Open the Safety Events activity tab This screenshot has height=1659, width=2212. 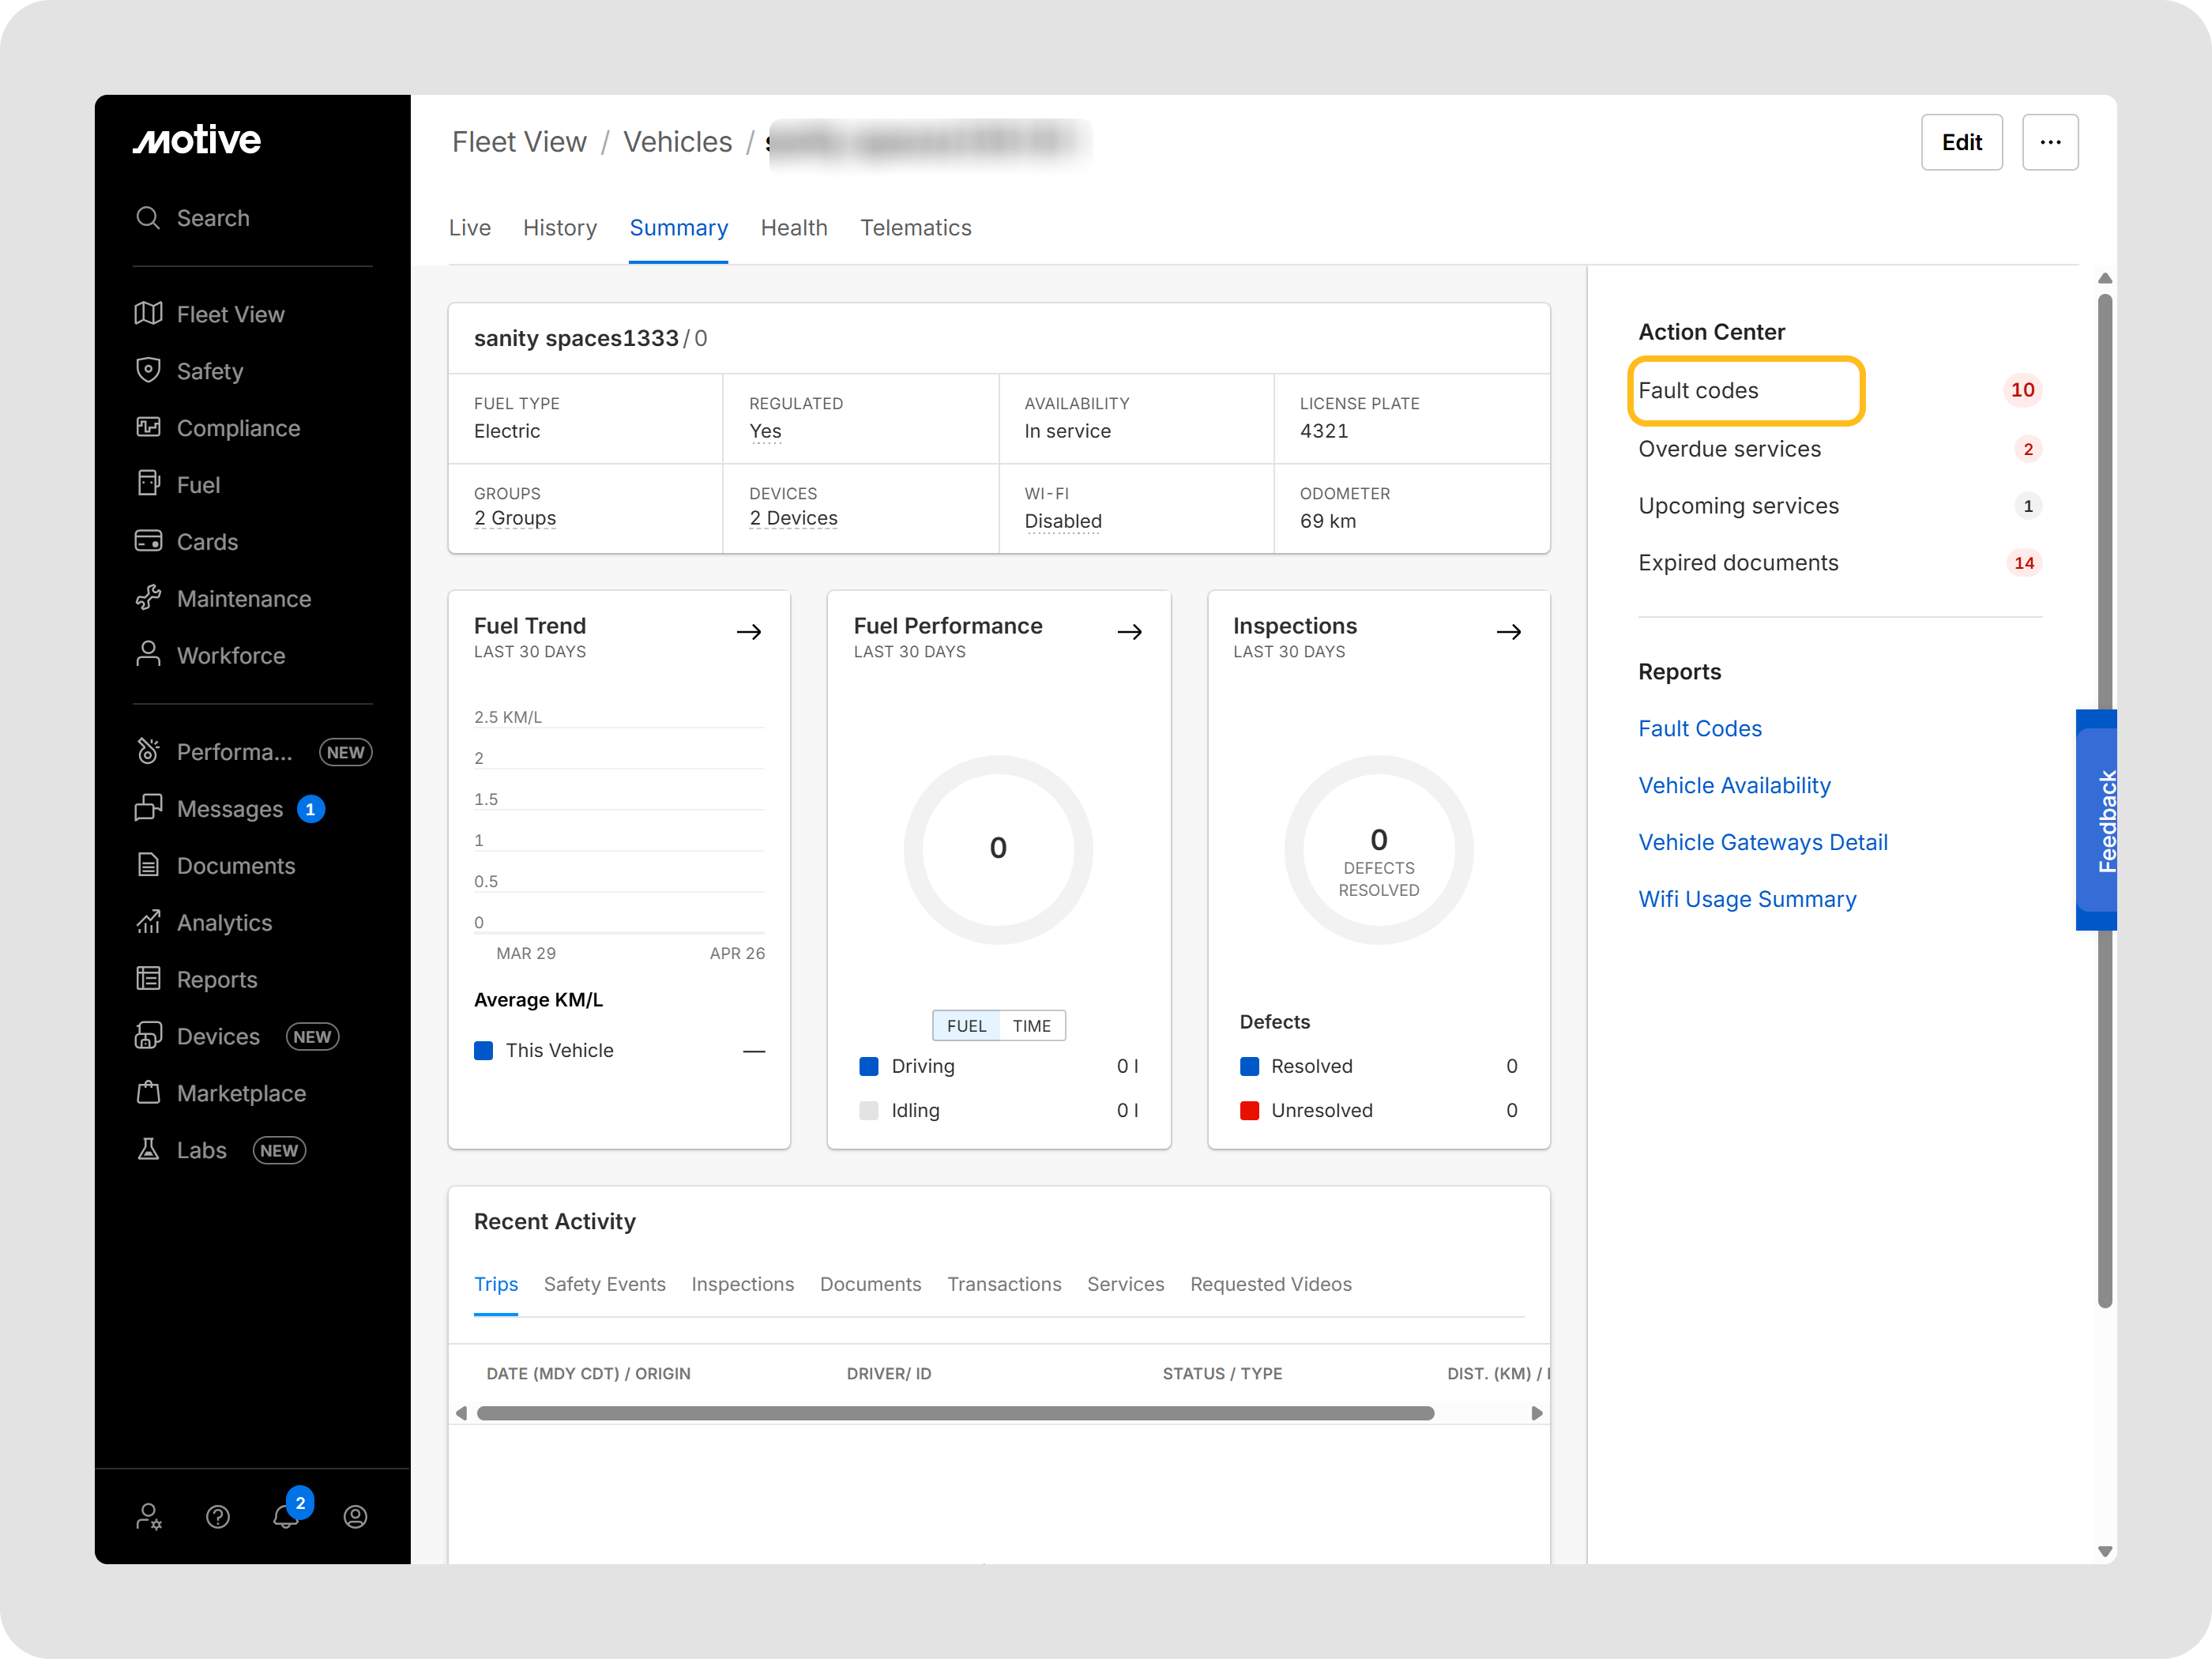click(x=605, y=1284)
